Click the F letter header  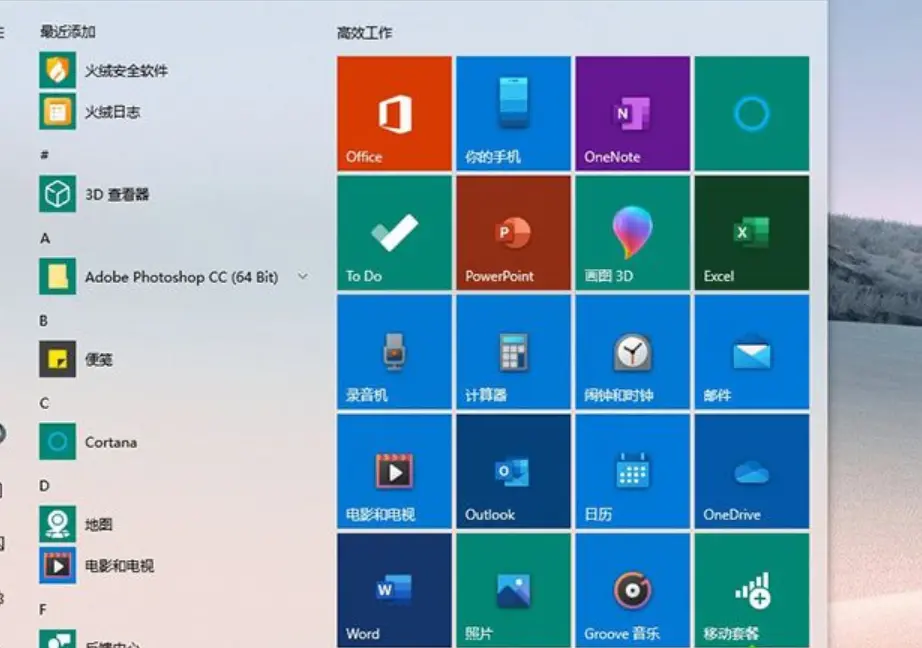coord(43,610)
